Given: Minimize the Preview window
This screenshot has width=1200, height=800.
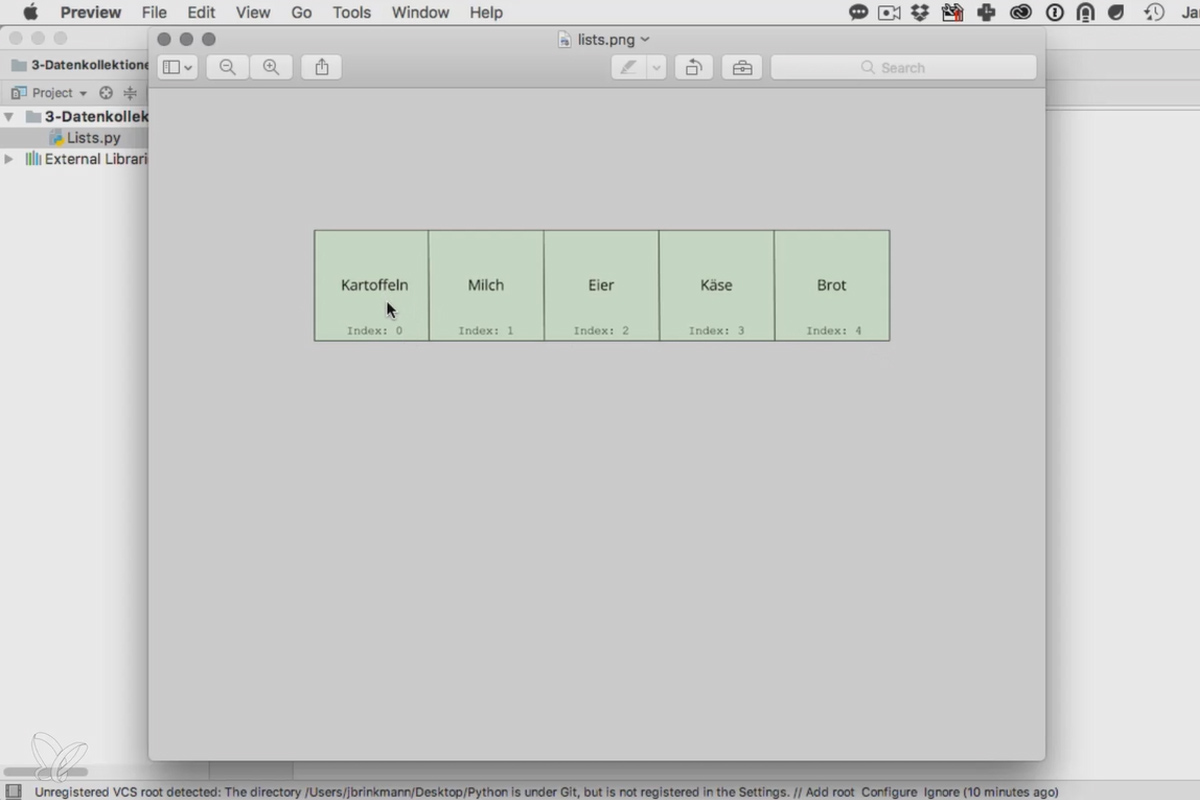Looking at the screenshot, I should tap(186, 39).
